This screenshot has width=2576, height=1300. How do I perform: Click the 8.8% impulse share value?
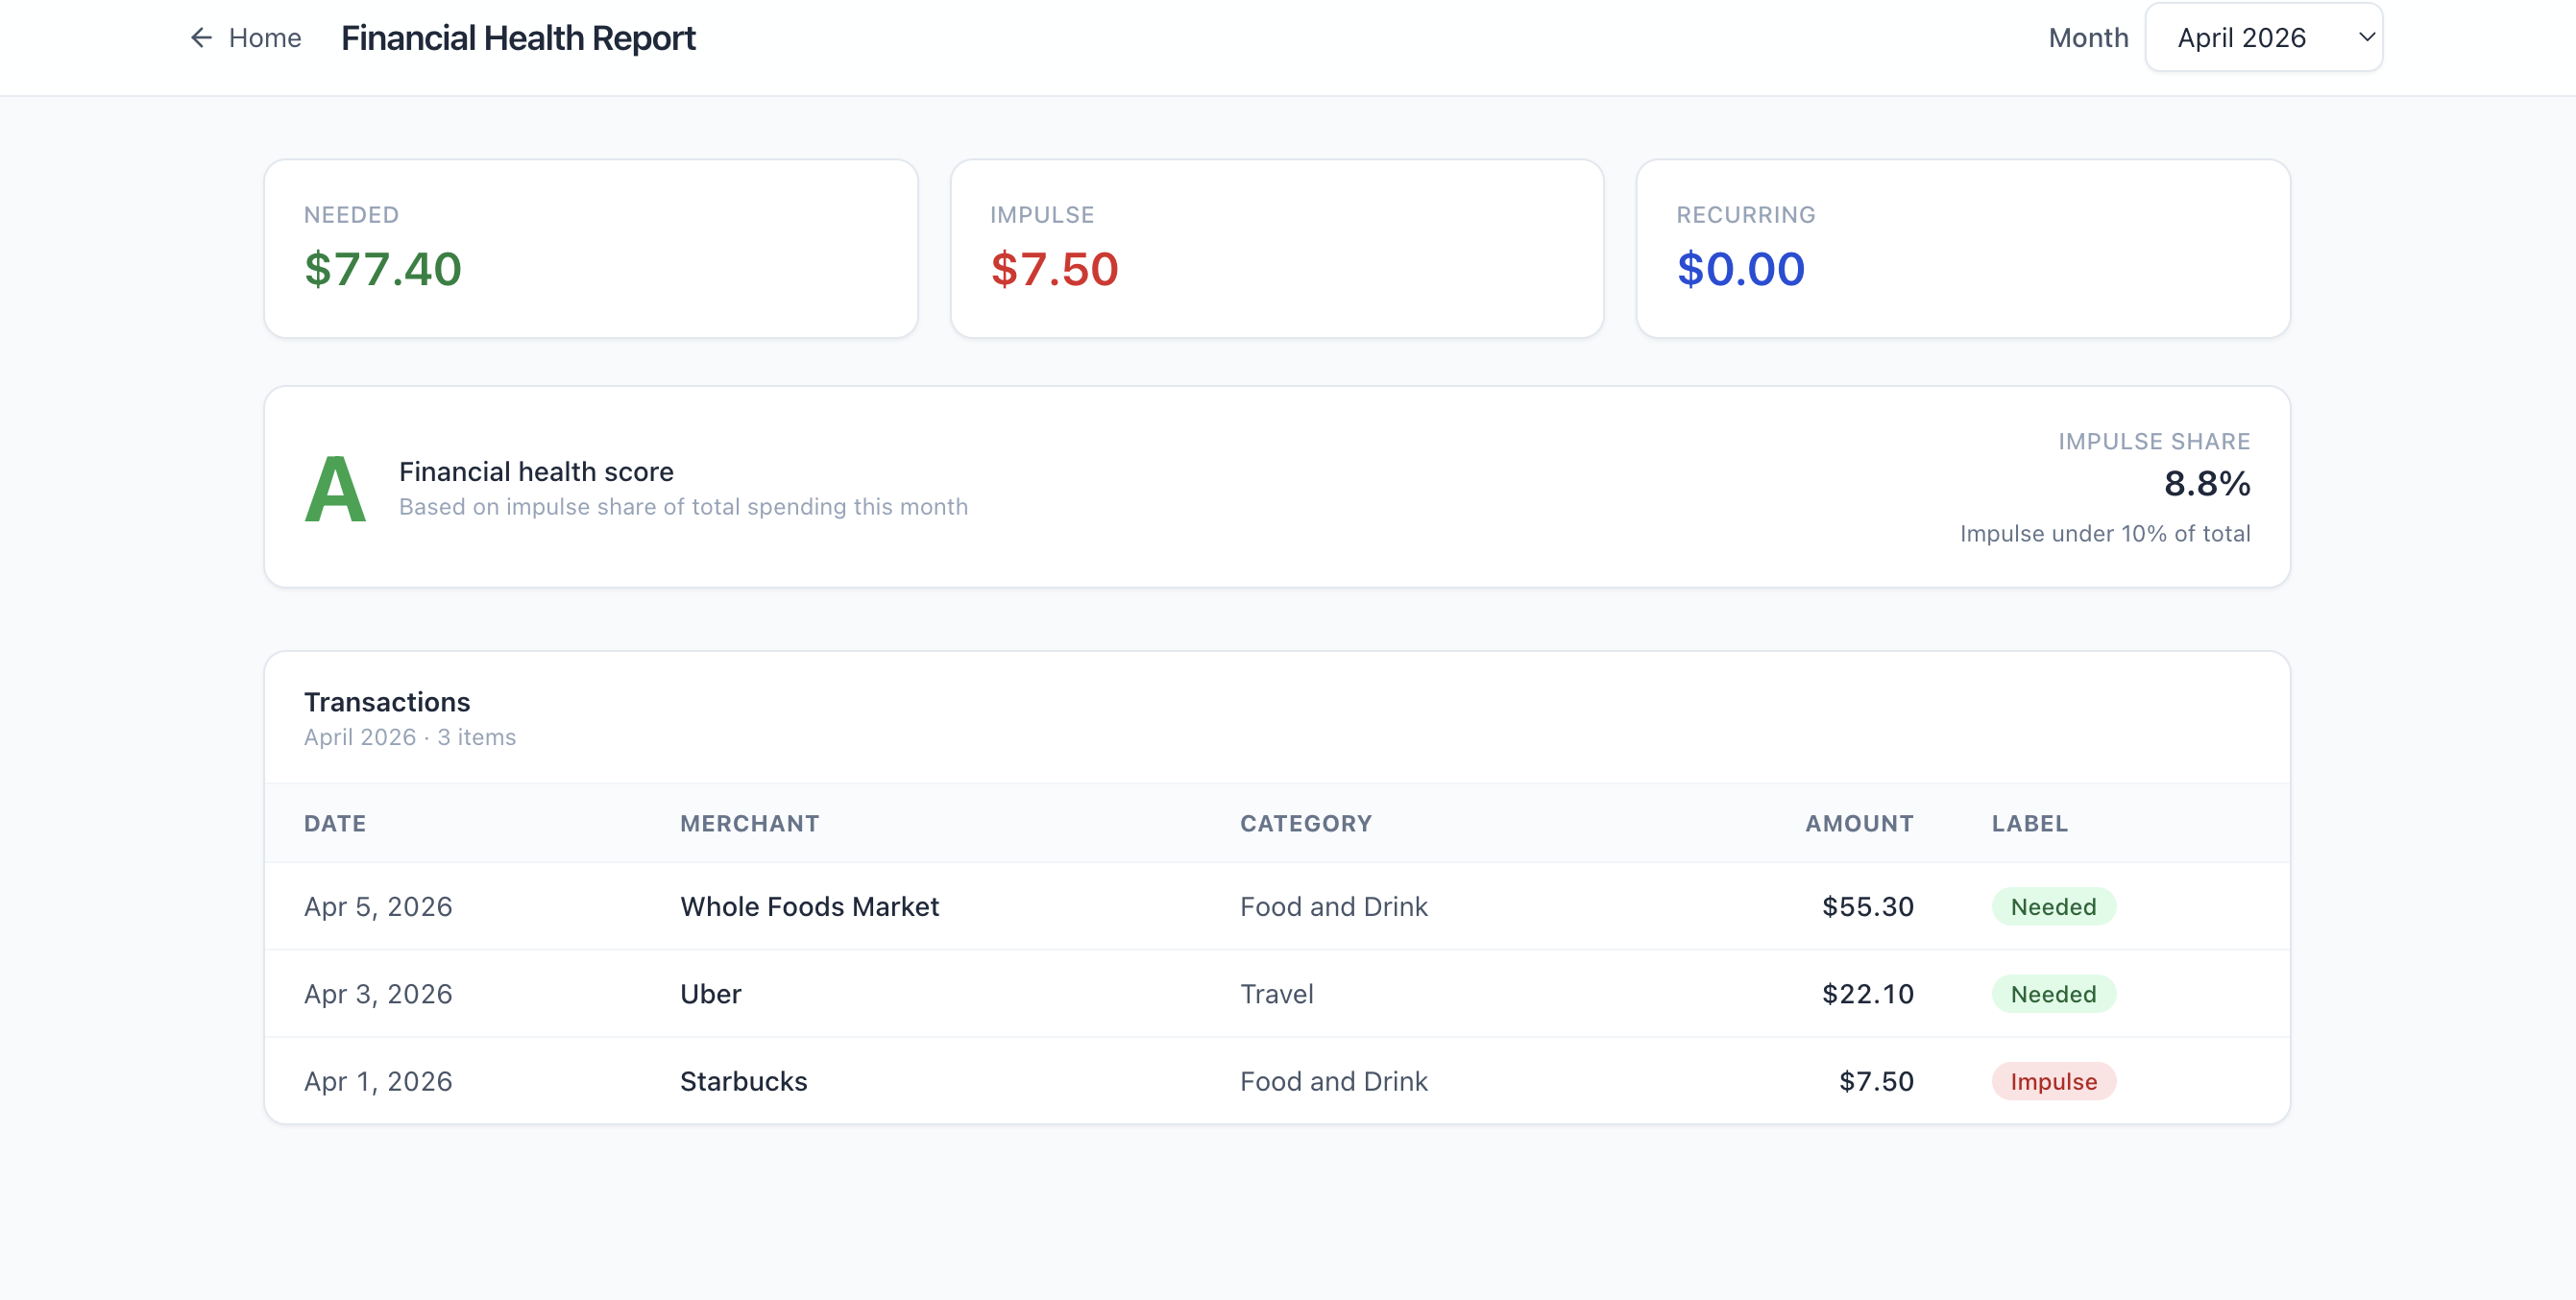point(2206,484)
